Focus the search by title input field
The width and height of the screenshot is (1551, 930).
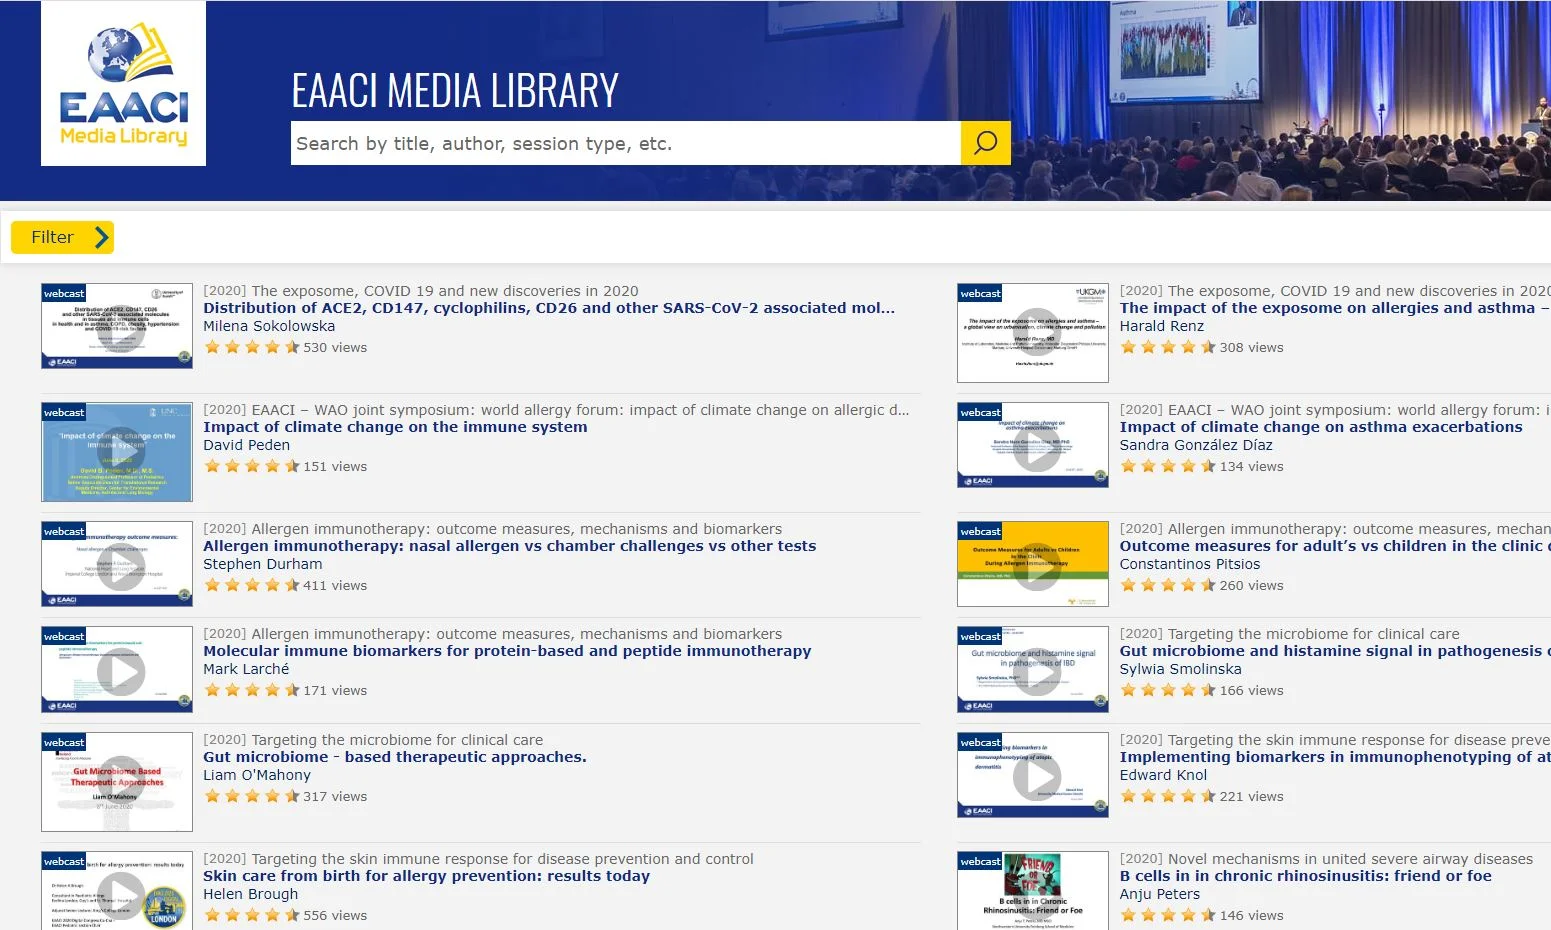pos(626,143)
